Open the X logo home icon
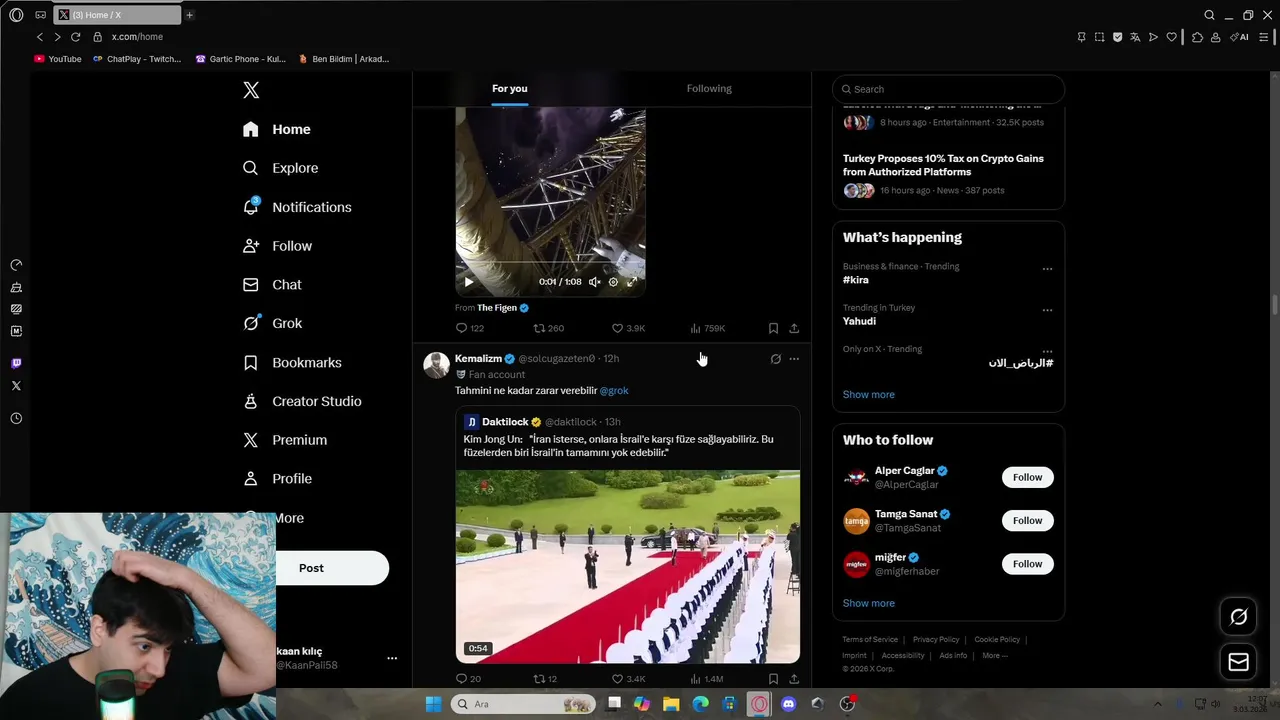The width and height of the screenshot is (1280, 720). [251, 90]
